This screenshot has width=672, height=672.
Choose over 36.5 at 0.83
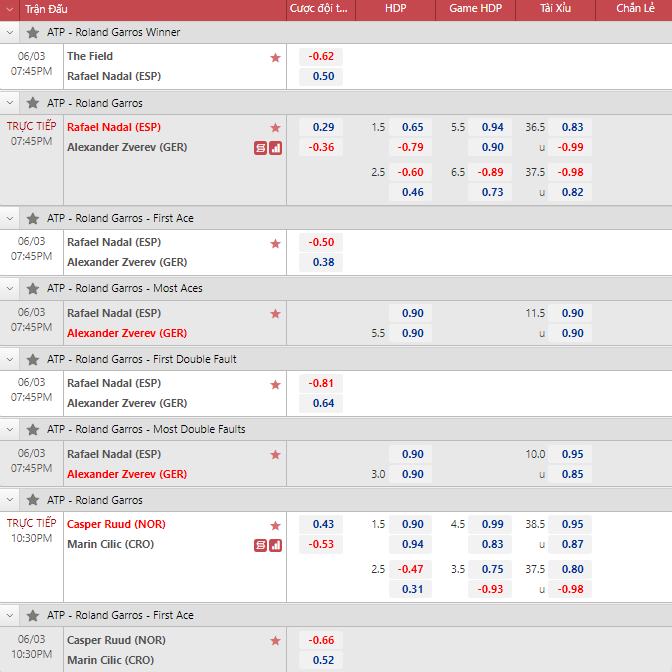coord(570,127)
